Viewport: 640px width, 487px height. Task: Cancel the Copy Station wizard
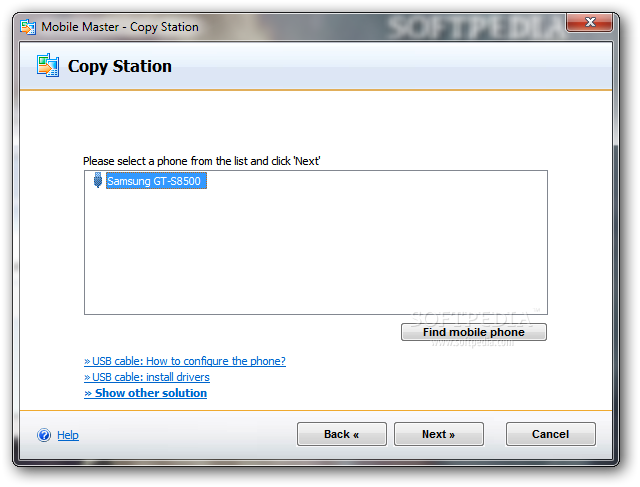551,434
